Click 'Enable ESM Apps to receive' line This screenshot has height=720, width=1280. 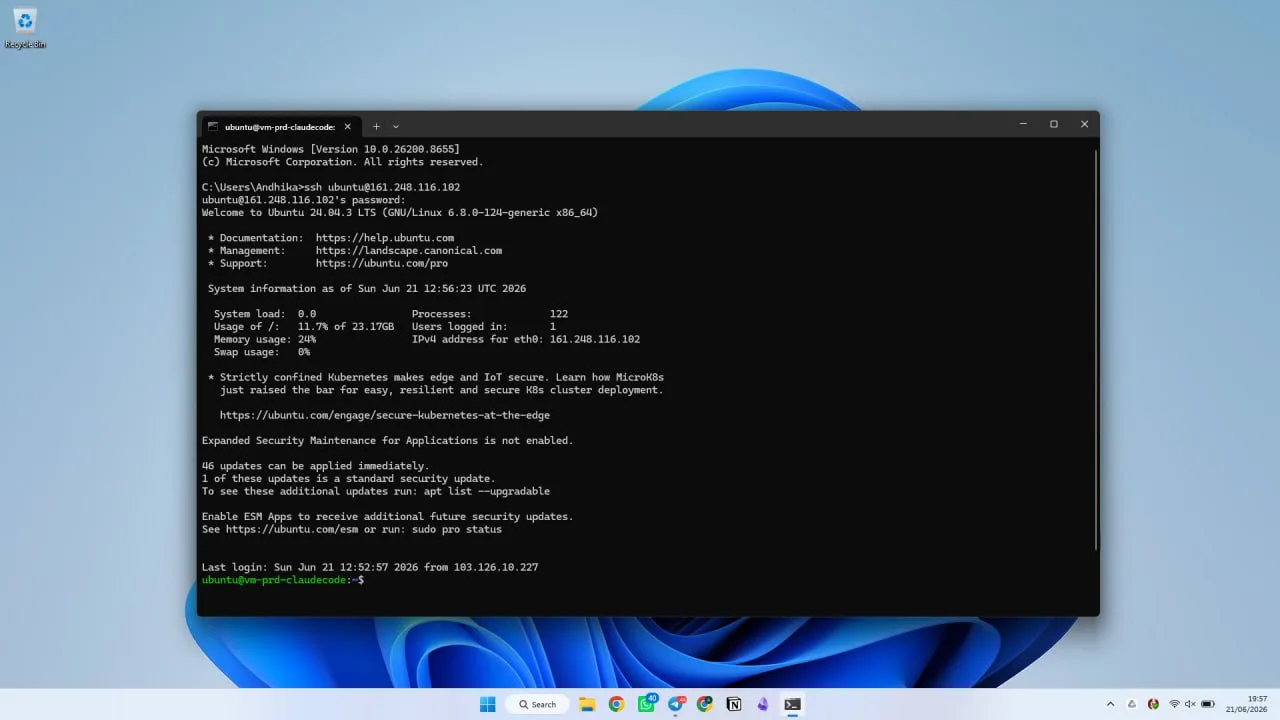click(x=388, y=517)
